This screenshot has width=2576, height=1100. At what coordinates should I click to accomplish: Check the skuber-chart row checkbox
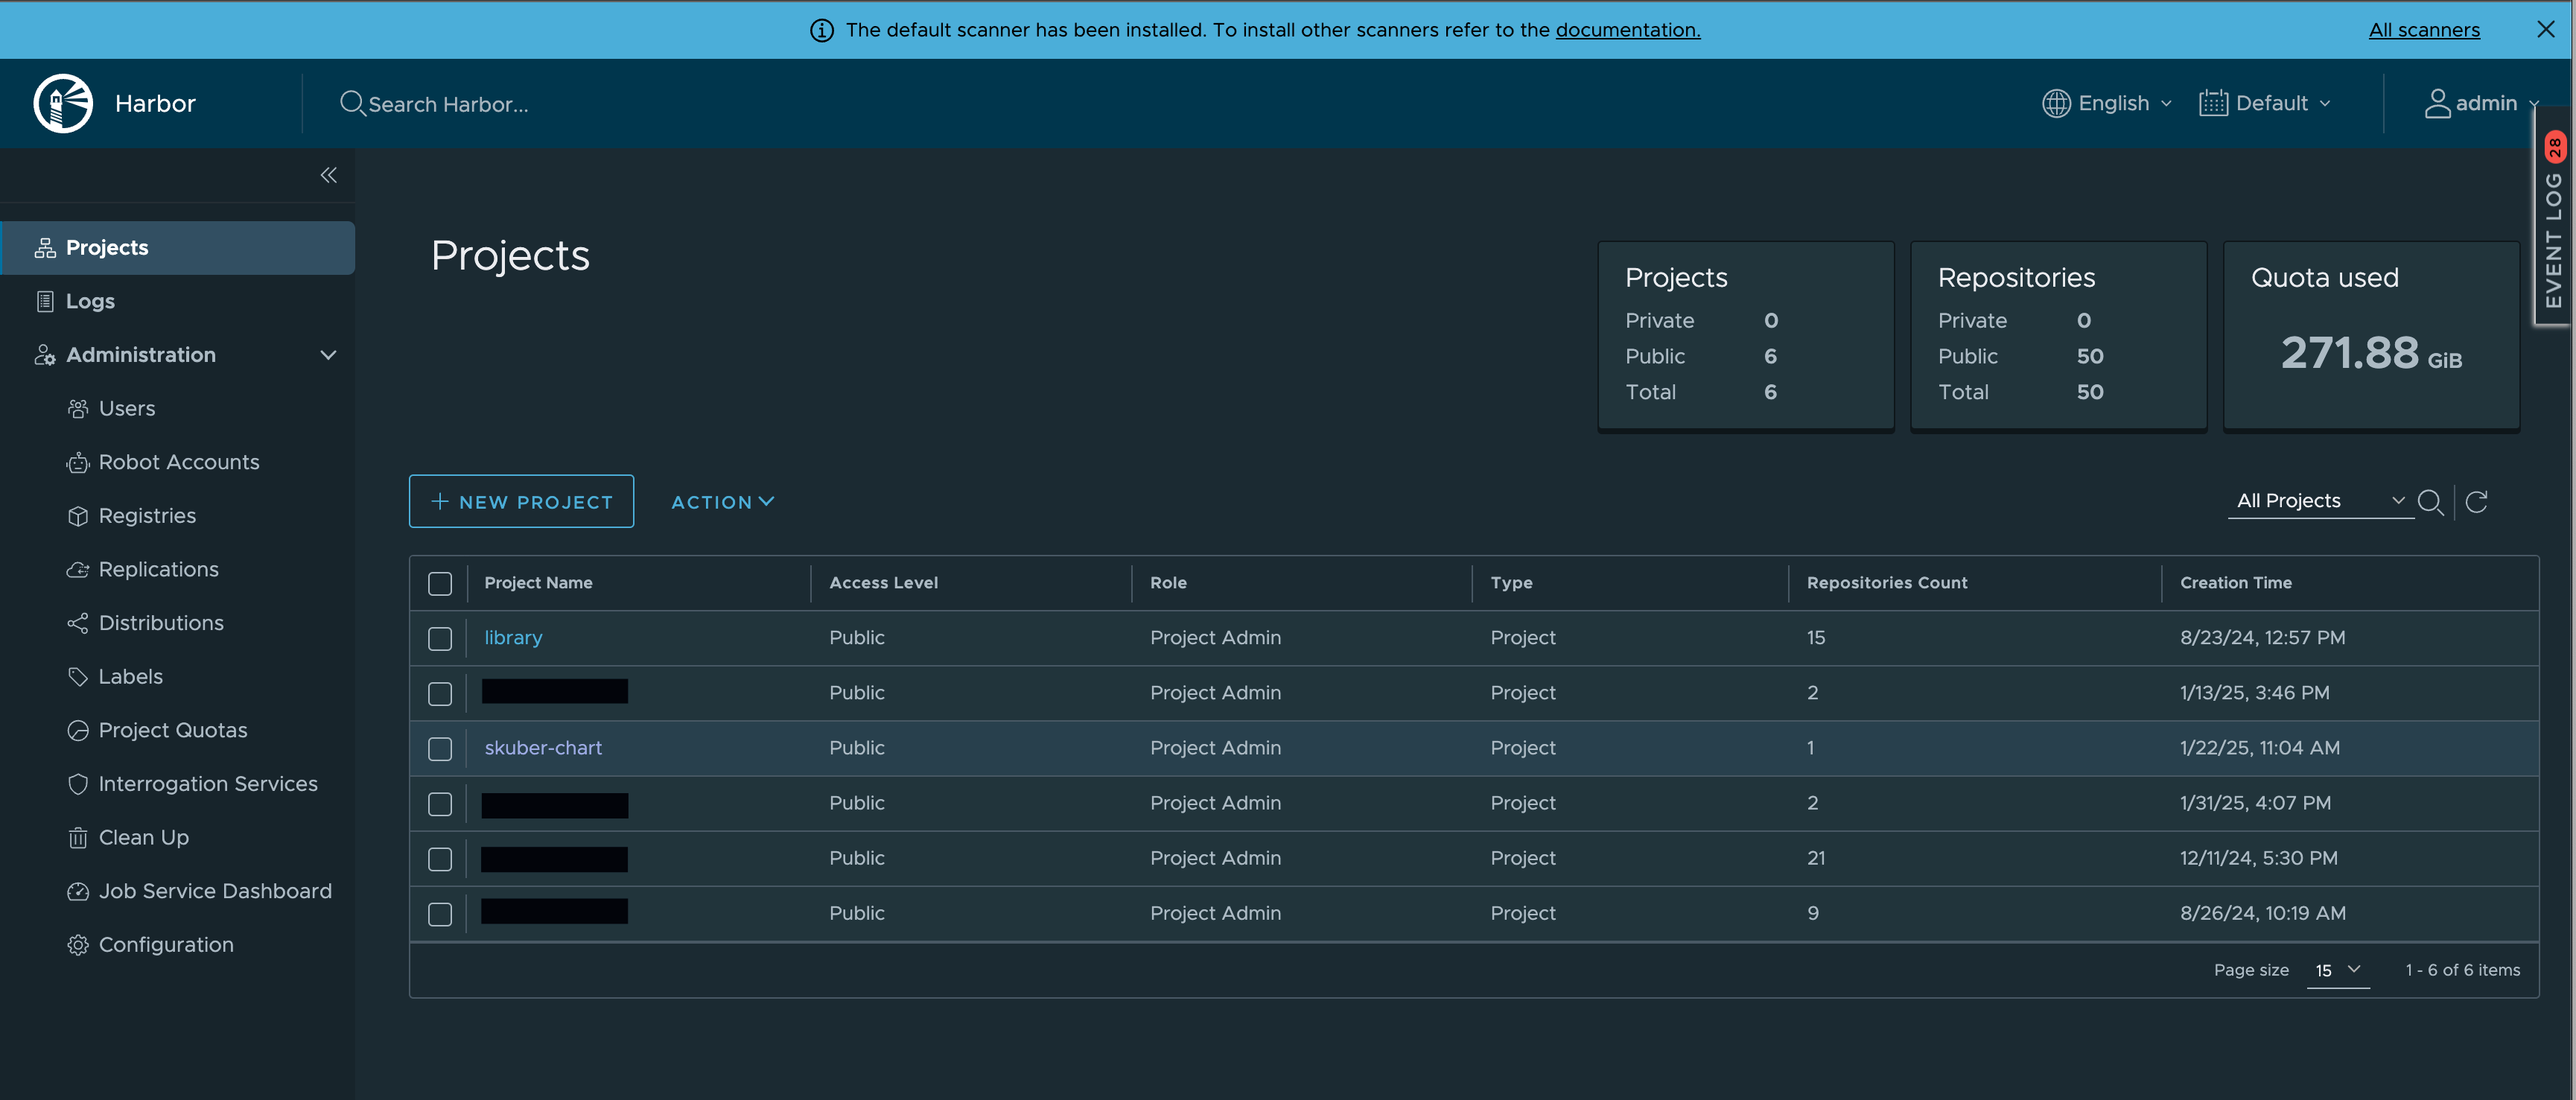coord(440,749)
